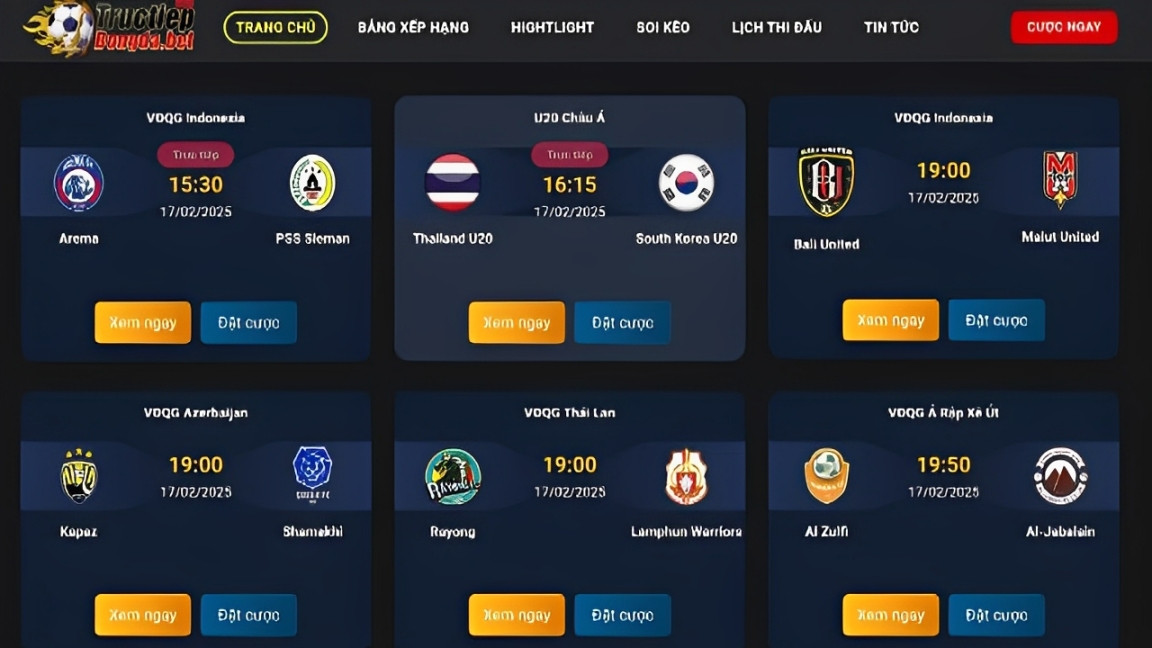Click the Tructiep Bongda site logo
Screen dimensions: 1152x648
pos(110,28)
